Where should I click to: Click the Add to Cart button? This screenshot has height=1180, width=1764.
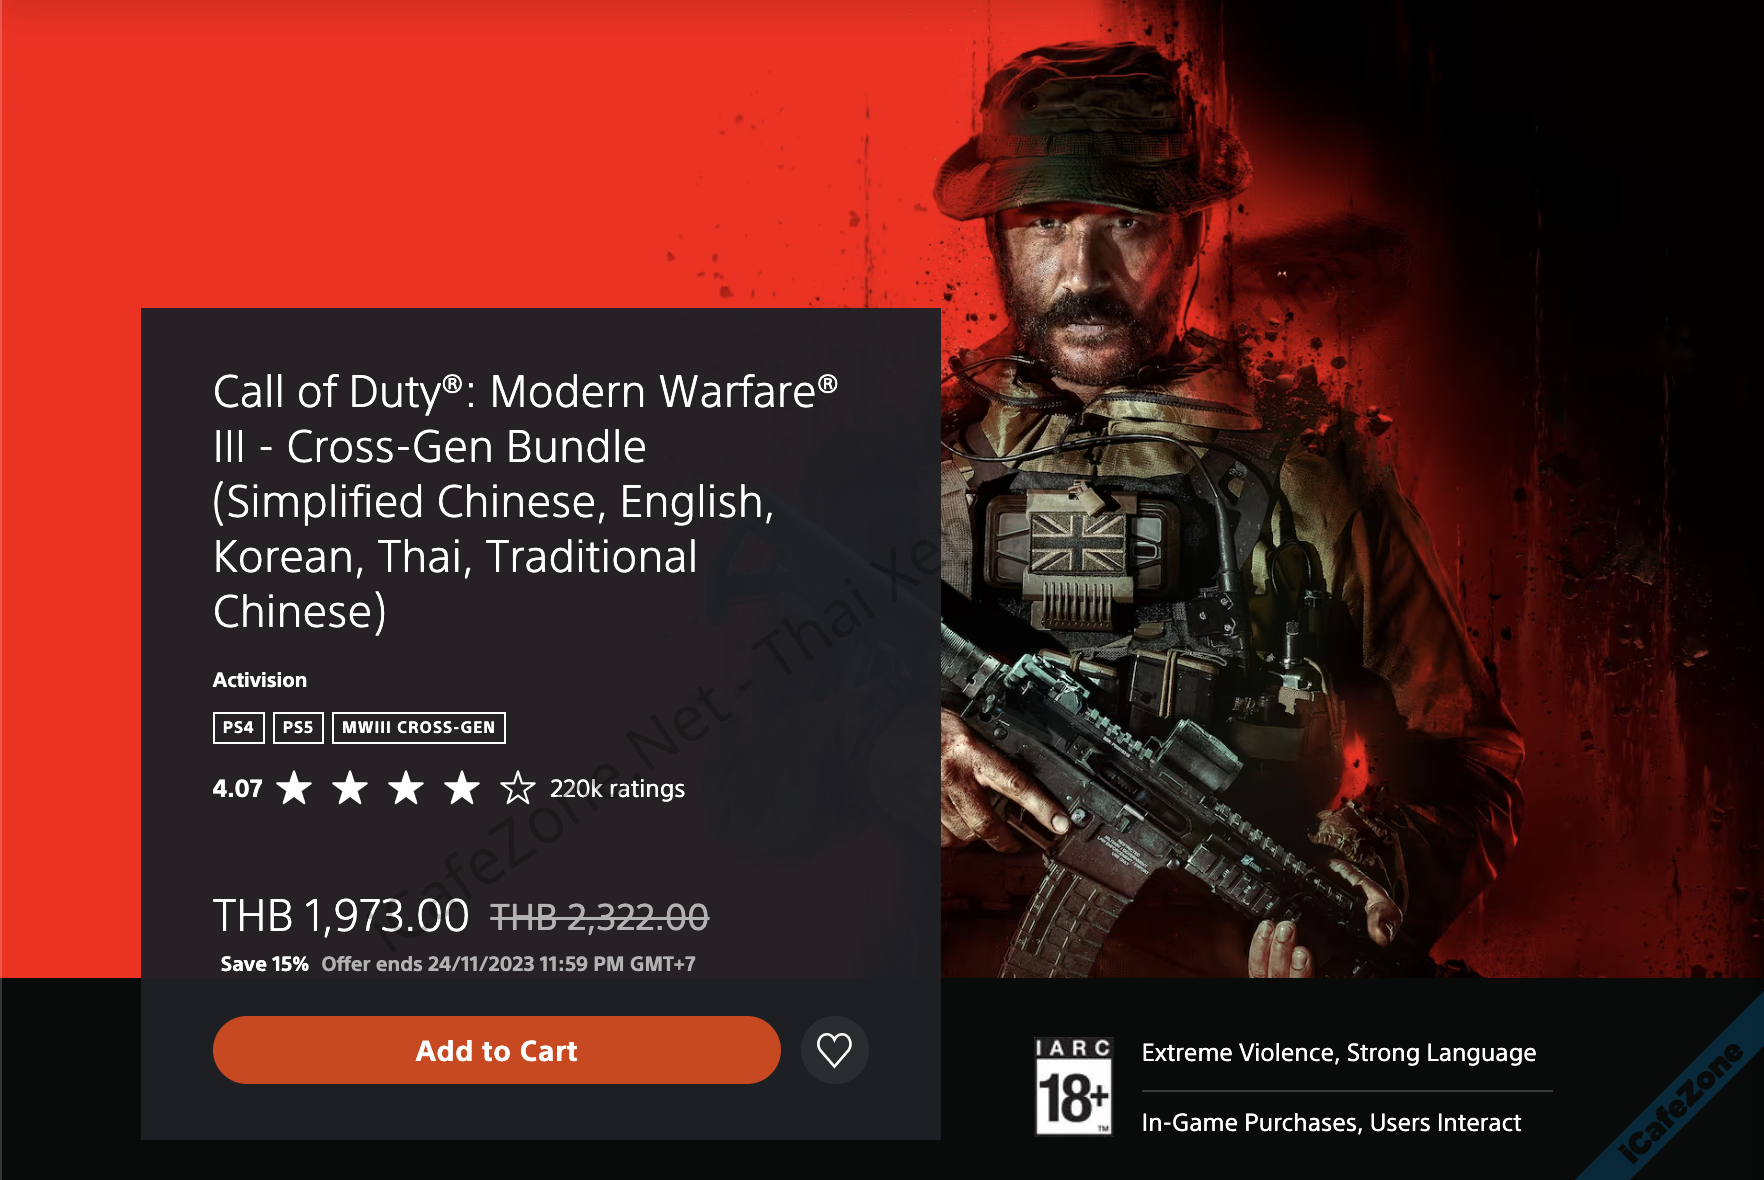(x=496, y=1050)
